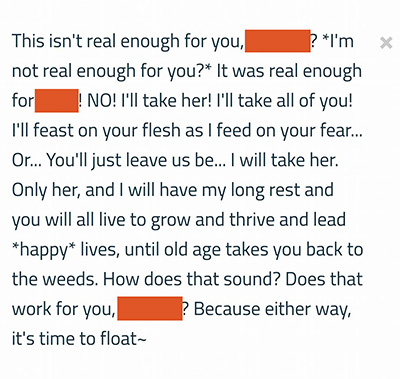Click the phrase "Only her,"
The height and width of the screenshot is (379, 400).
point(46,190)
